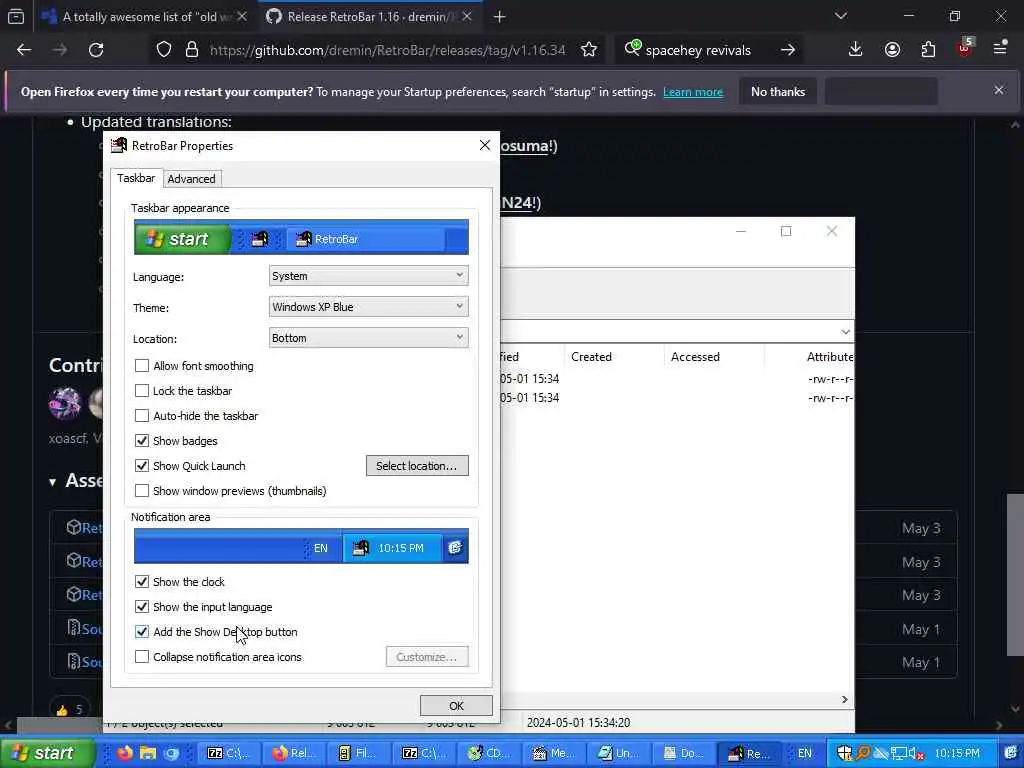Switch to the Advanced tab
This screenshot has width=1024, height=768.
click(191, 179)
